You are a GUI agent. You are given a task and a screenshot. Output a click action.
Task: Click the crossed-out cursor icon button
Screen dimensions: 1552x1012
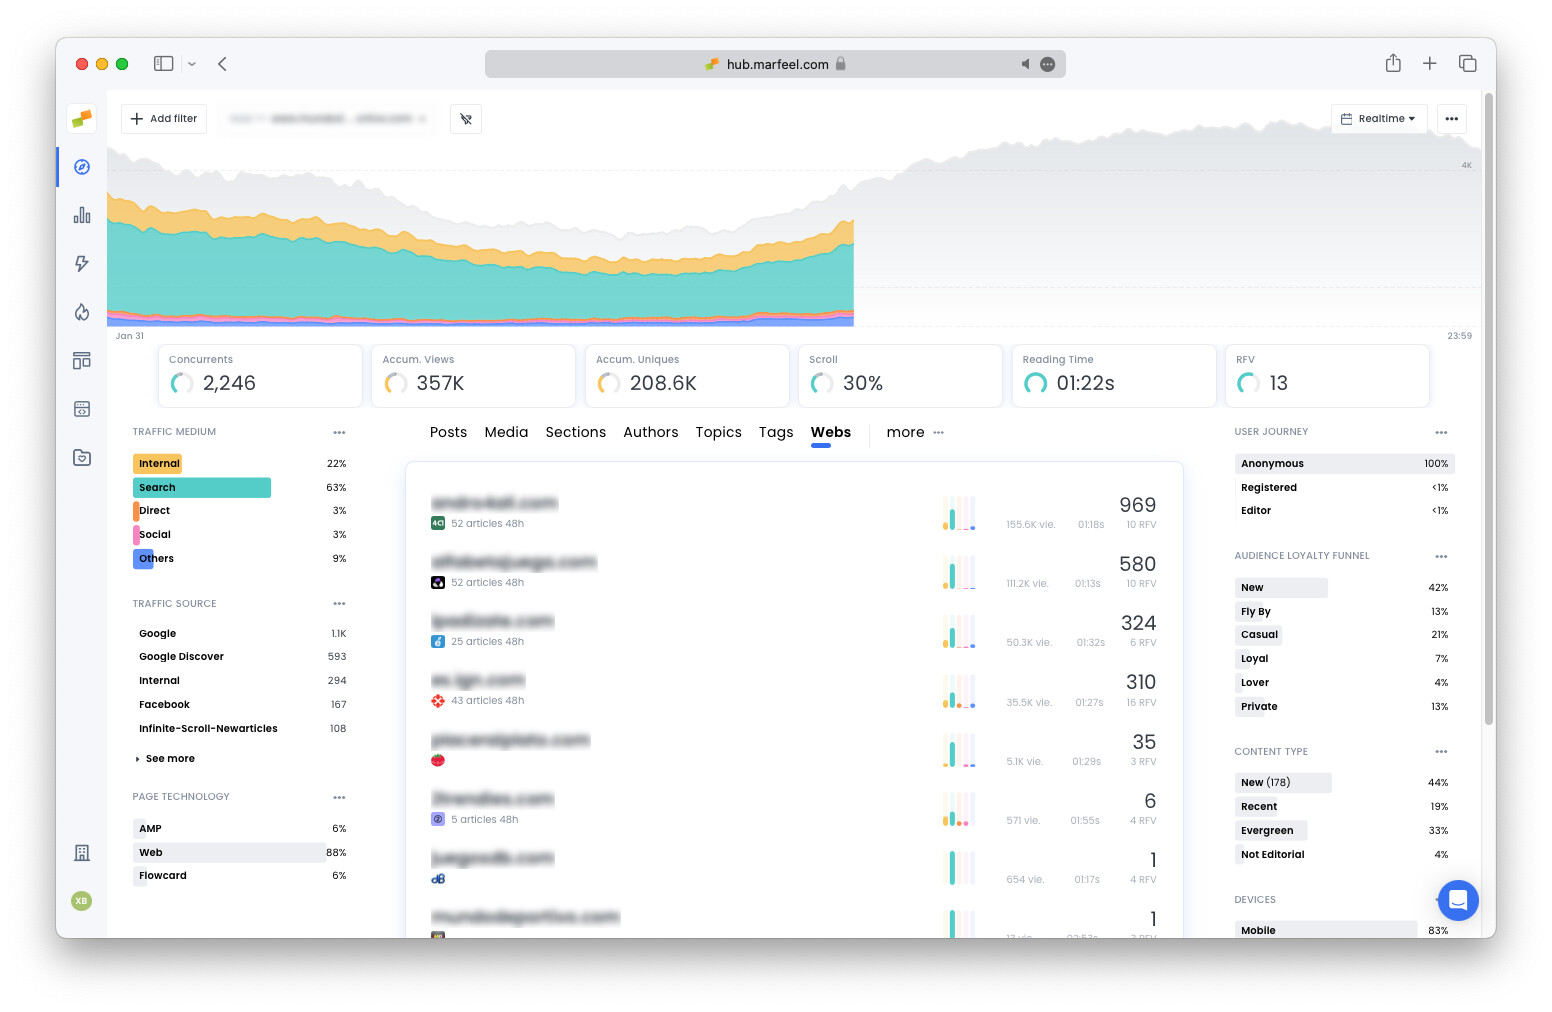[466, 119]
